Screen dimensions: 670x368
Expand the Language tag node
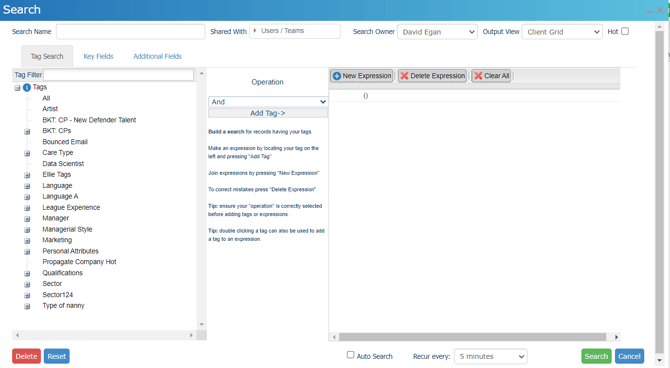pos(27,186)
